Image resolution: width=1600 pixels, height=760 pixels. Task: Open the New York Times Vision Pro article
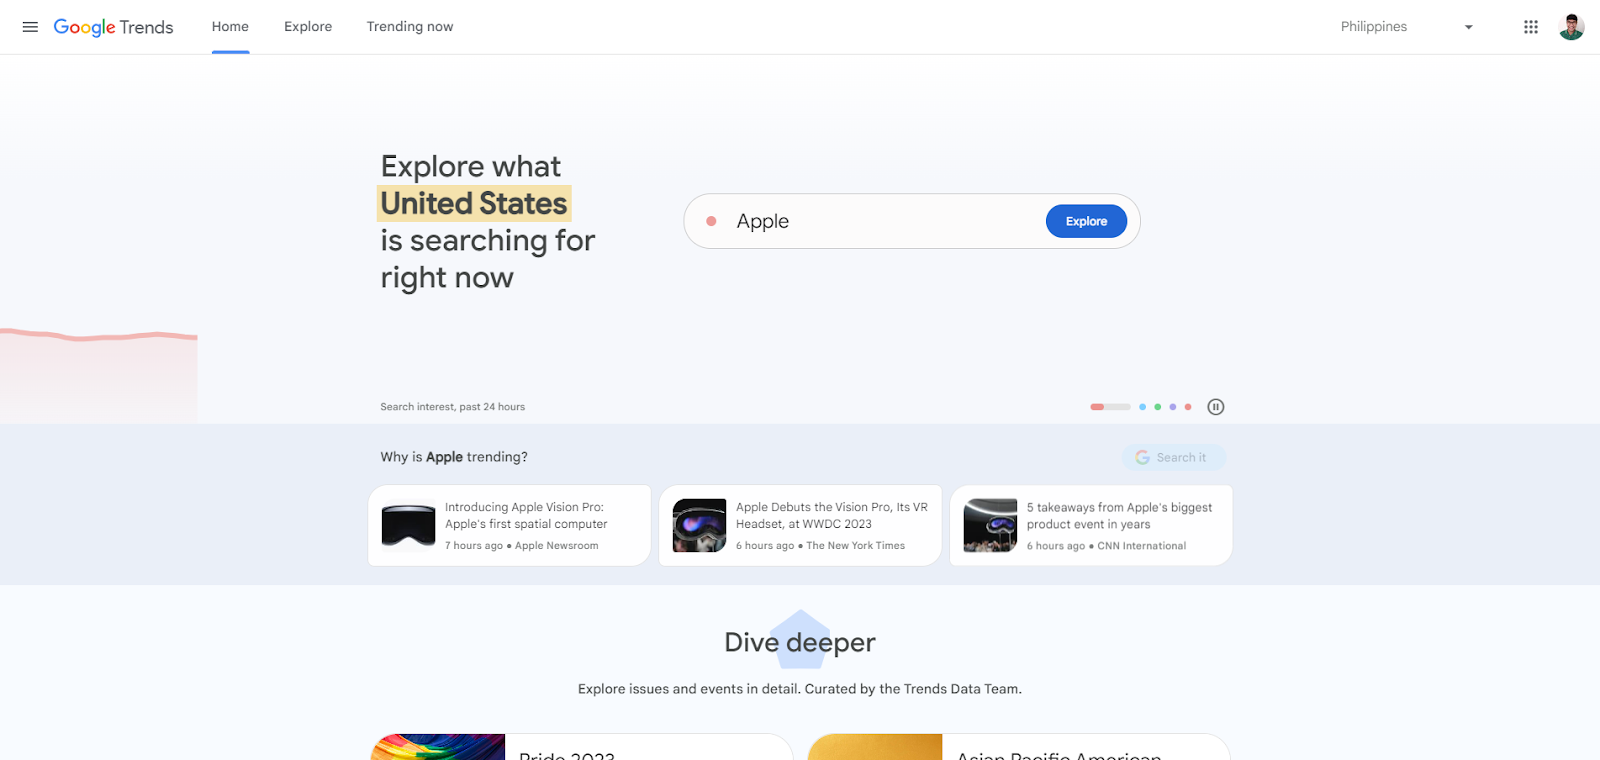[800, 526]
